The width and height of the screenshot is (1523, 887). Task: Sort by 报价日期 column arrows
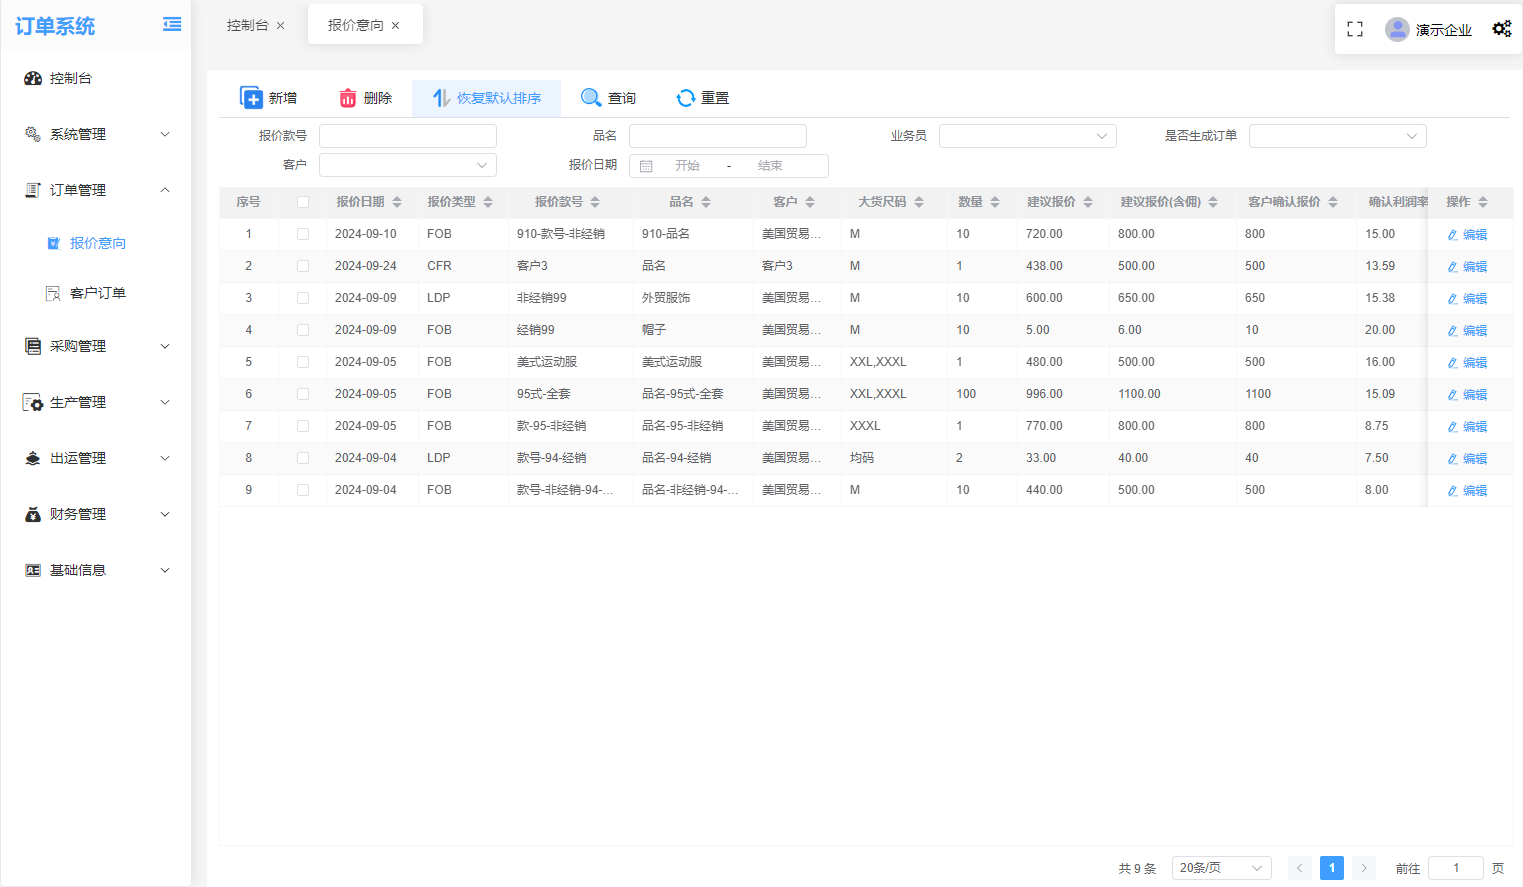[x=397, y=202]
